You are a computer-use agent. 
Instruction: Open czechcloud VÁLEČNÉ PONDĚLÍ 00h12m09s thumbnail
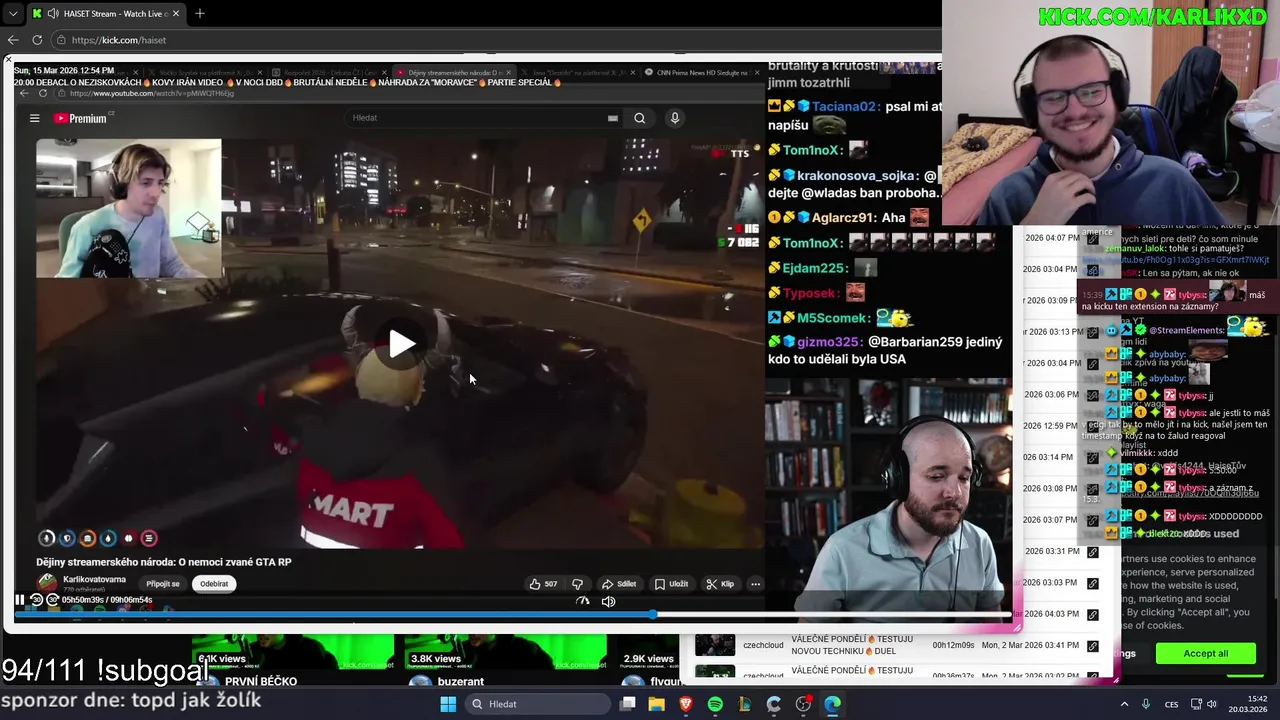point(715,645)
